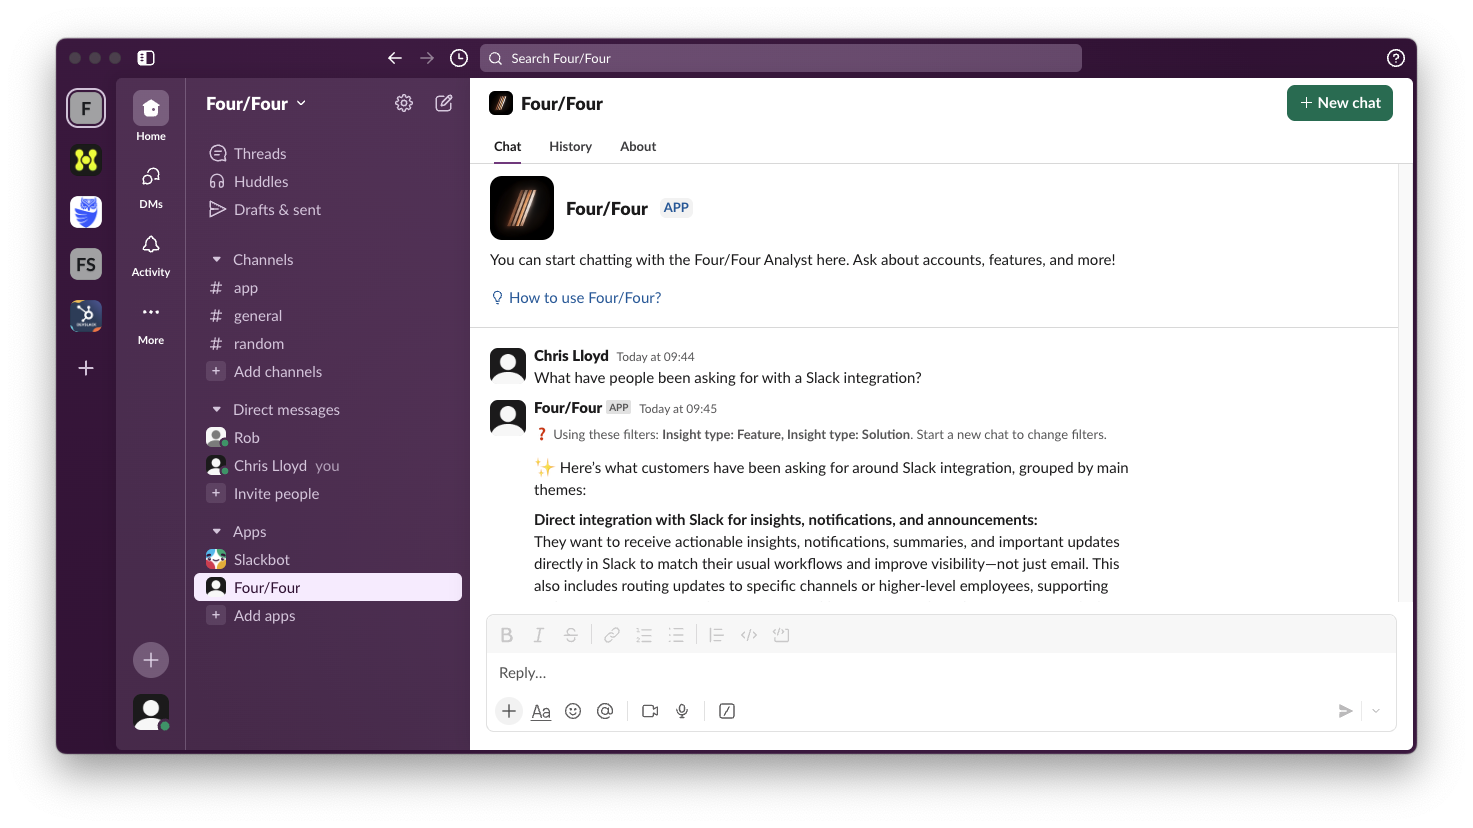Open your profile avatar at bottom left
The width and height of the screenshot is (1473, 828).
click(151, 712)
